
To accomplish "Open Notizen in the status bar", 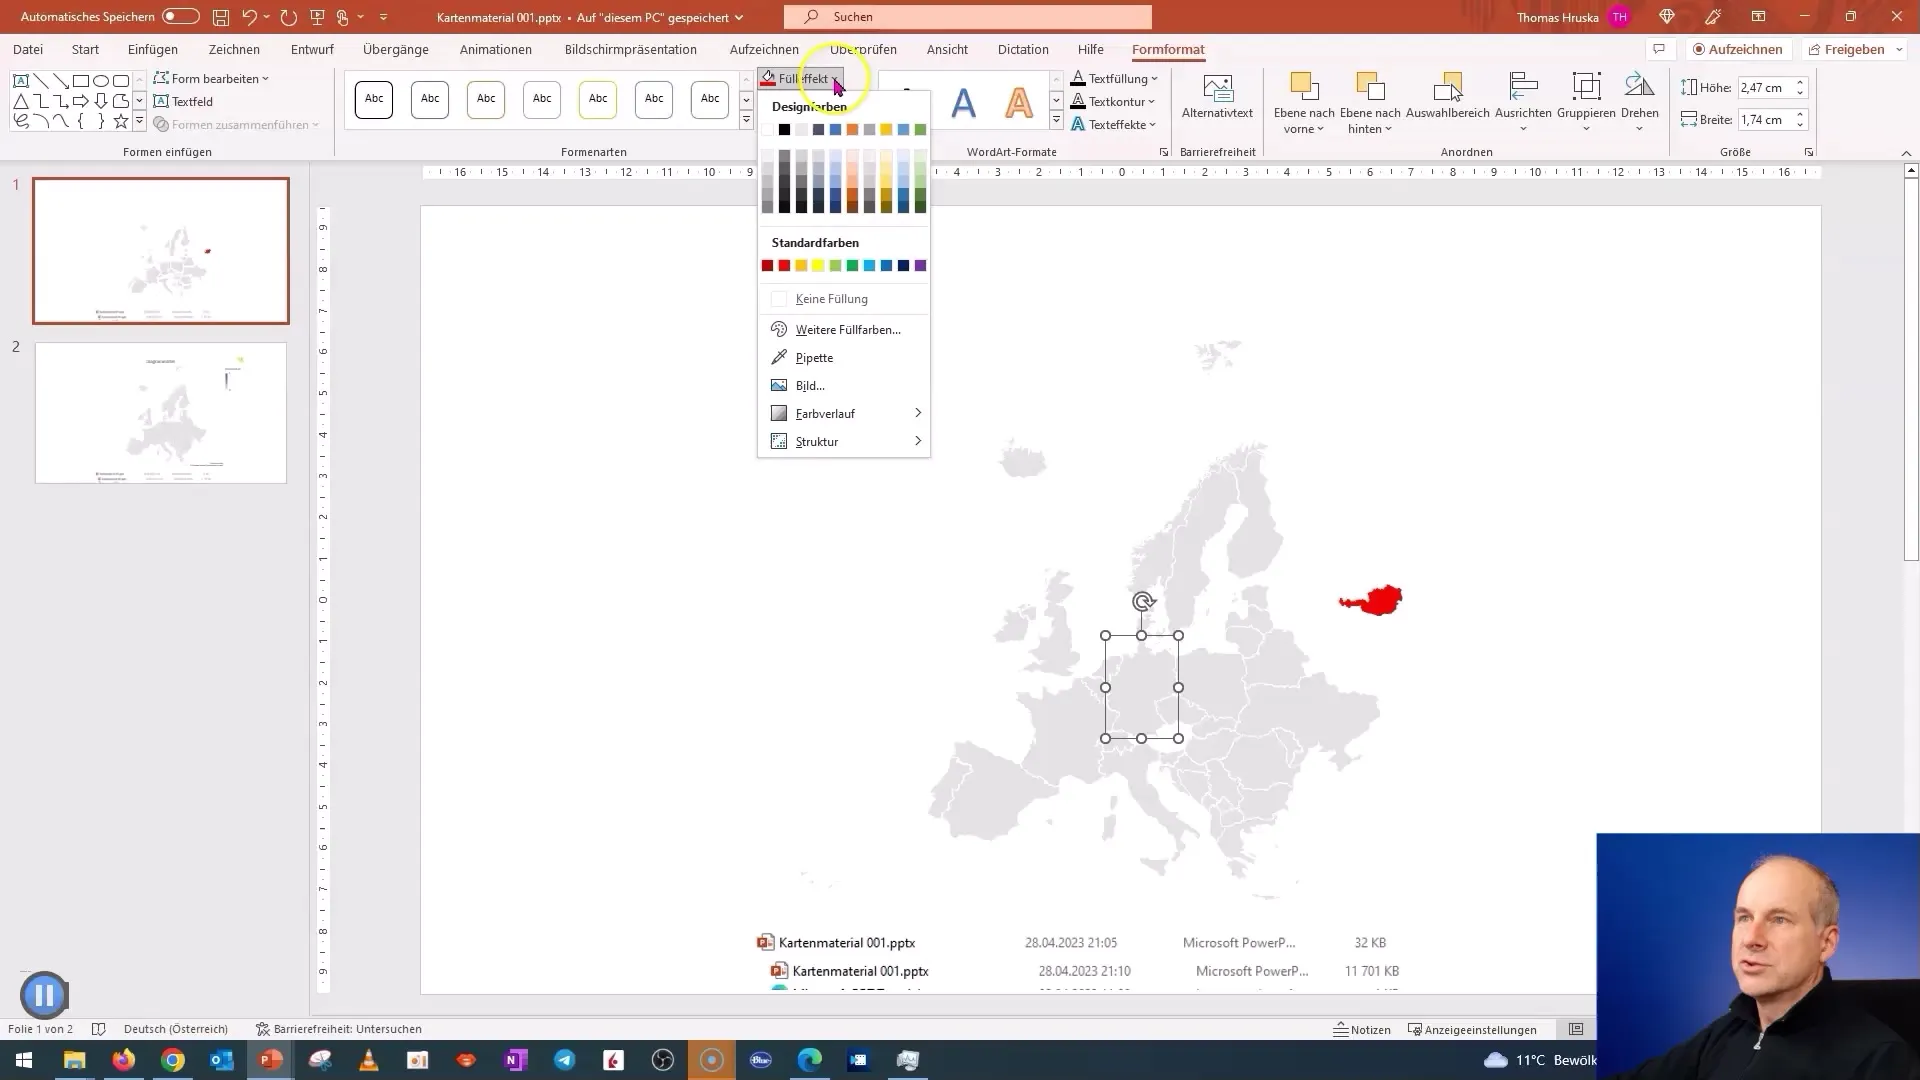I will (1362, 1029).
